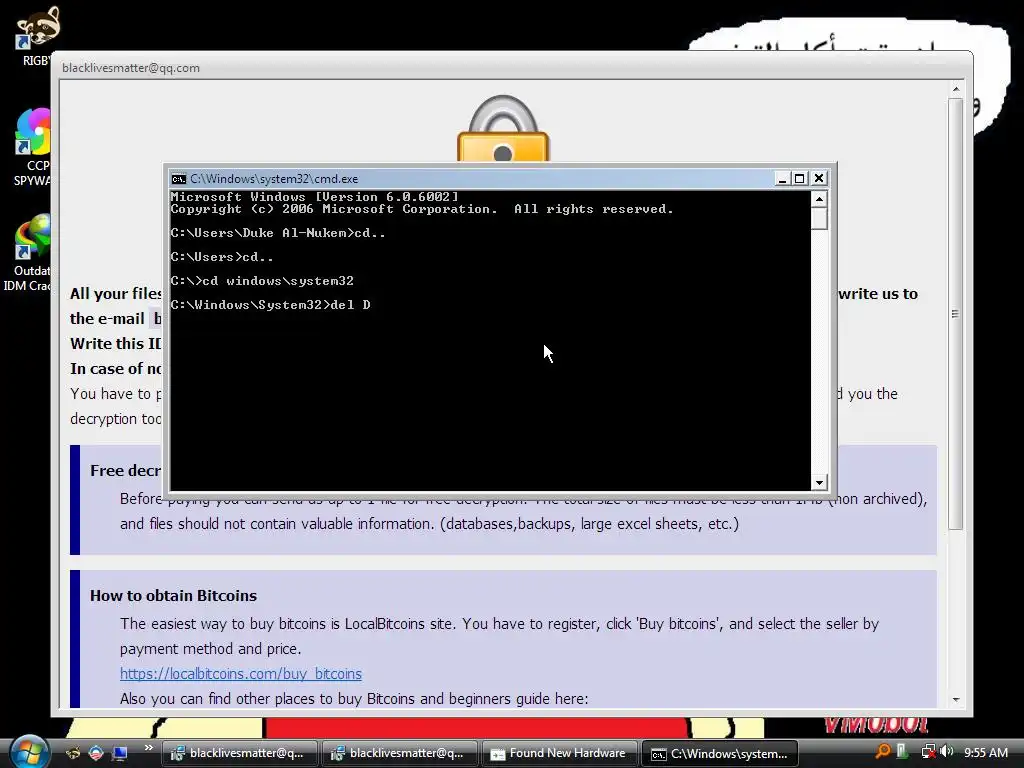Minimize the cmd.exe window
The image size is (1024, 768).
[x=782, y=178]
